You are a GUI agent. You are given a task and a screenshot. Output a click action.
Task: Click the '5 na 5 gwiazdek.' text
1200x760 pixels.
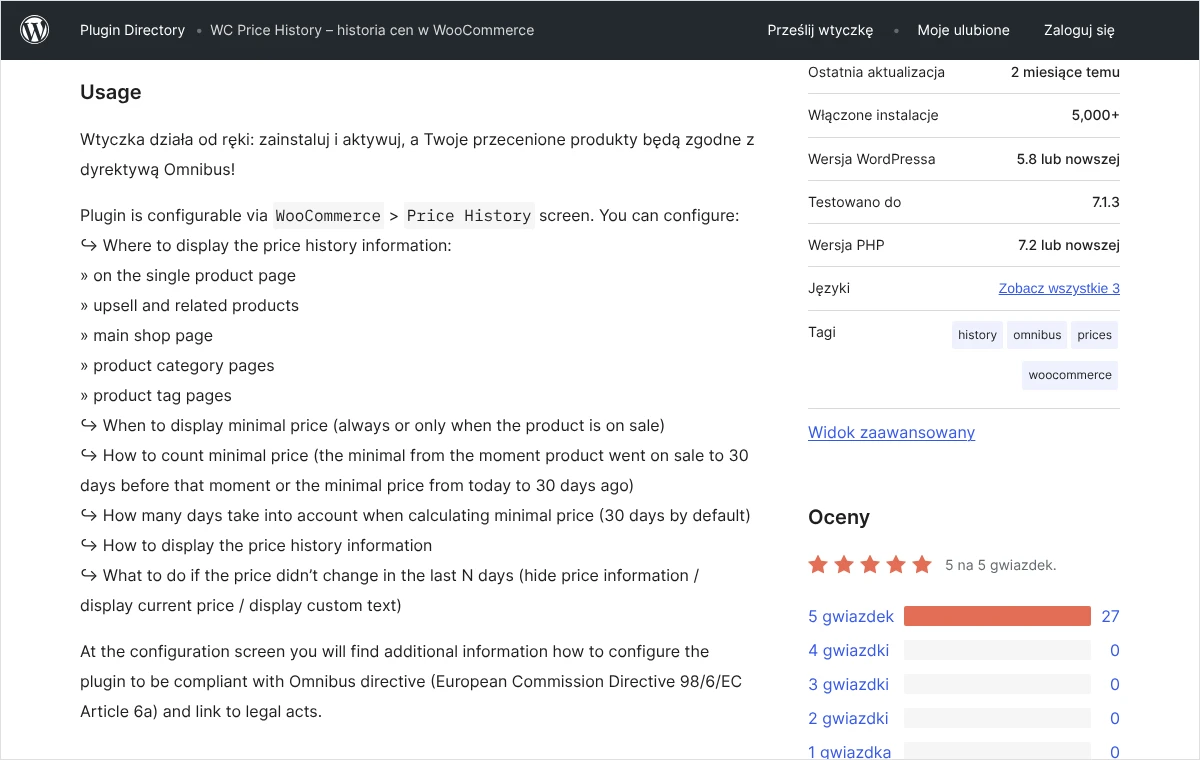click(x=1000, y=565)
